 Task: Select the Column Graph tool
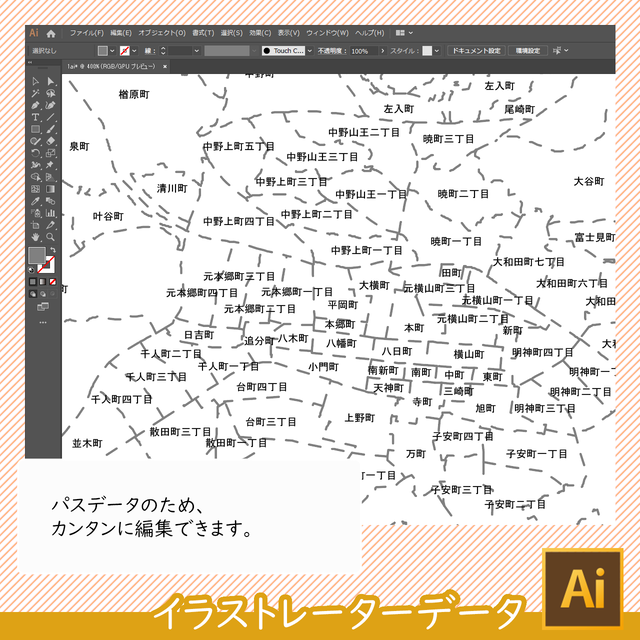50,213
